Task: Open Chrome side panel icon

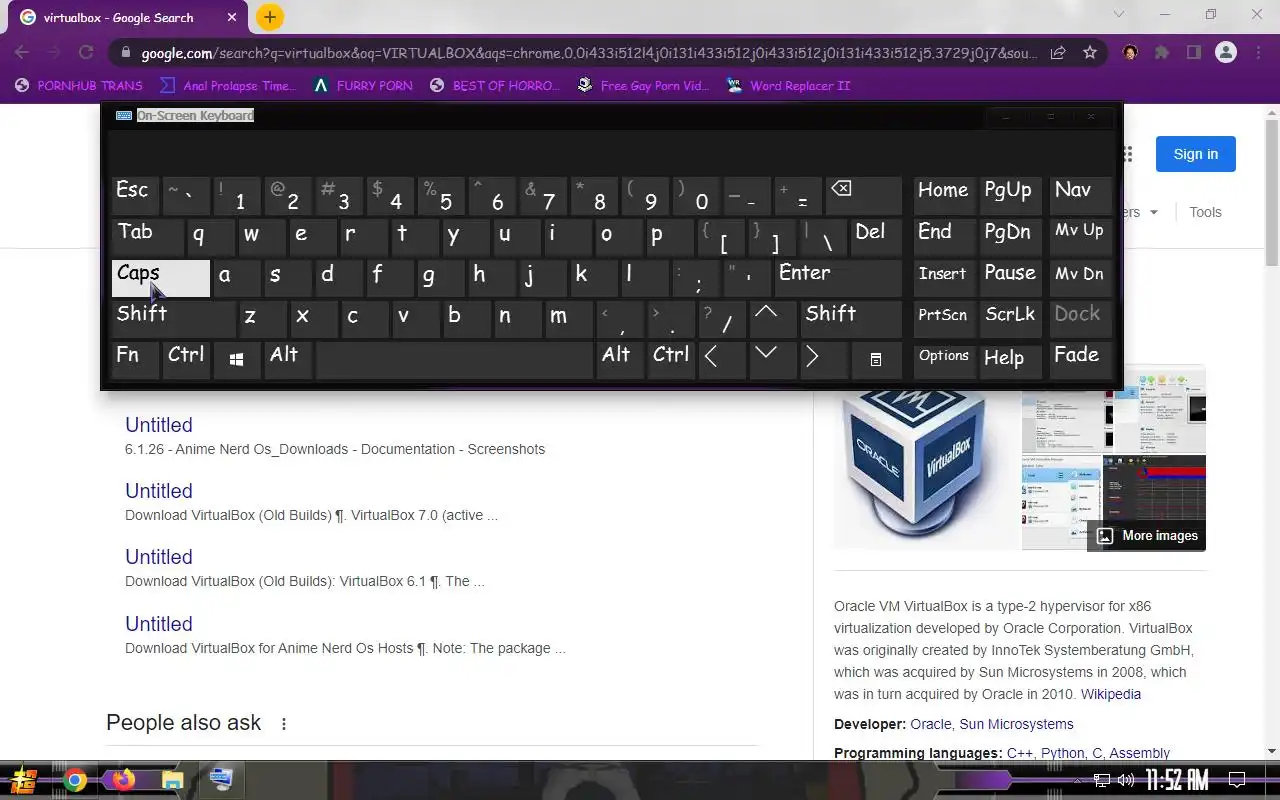Action: pyautogui.click(x=1193, y=52)
